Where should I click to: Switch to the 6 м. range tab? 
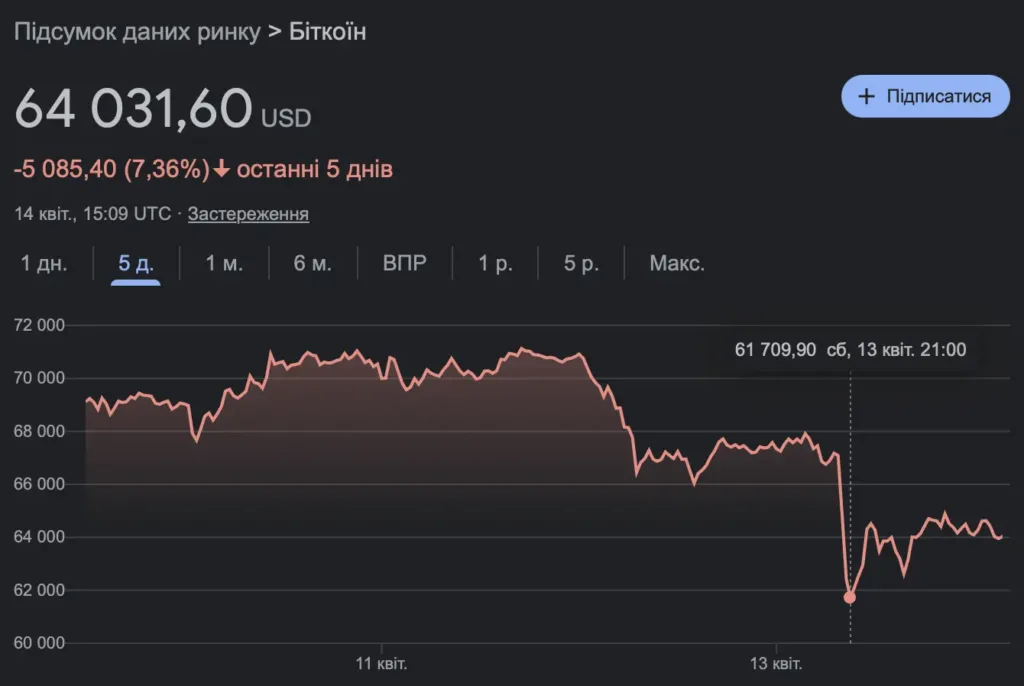(x=313, y=264)
